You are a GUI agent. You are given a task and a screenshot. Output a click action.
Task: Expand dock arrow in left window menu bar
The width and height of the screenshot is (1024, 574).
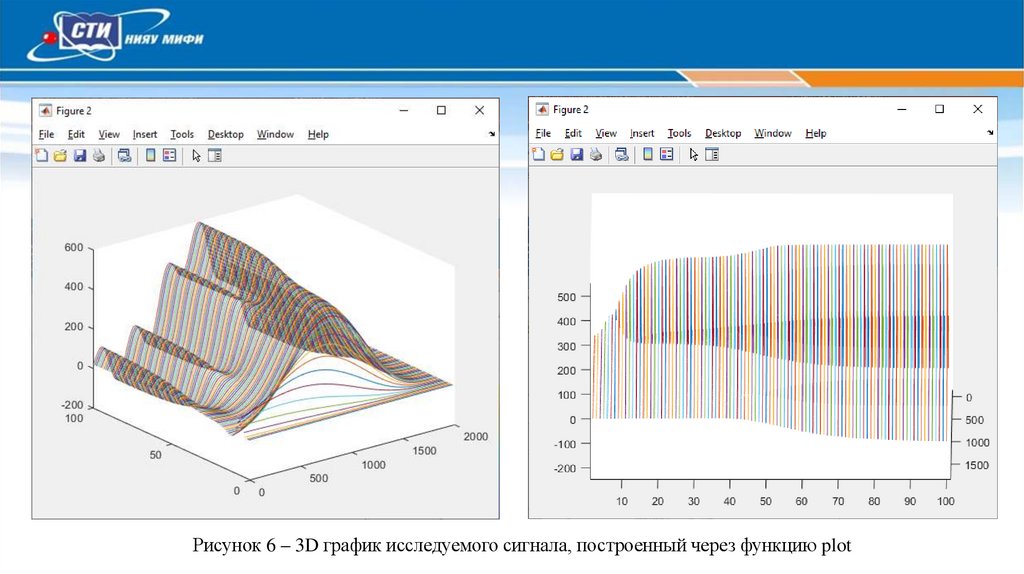coord(491,135)
